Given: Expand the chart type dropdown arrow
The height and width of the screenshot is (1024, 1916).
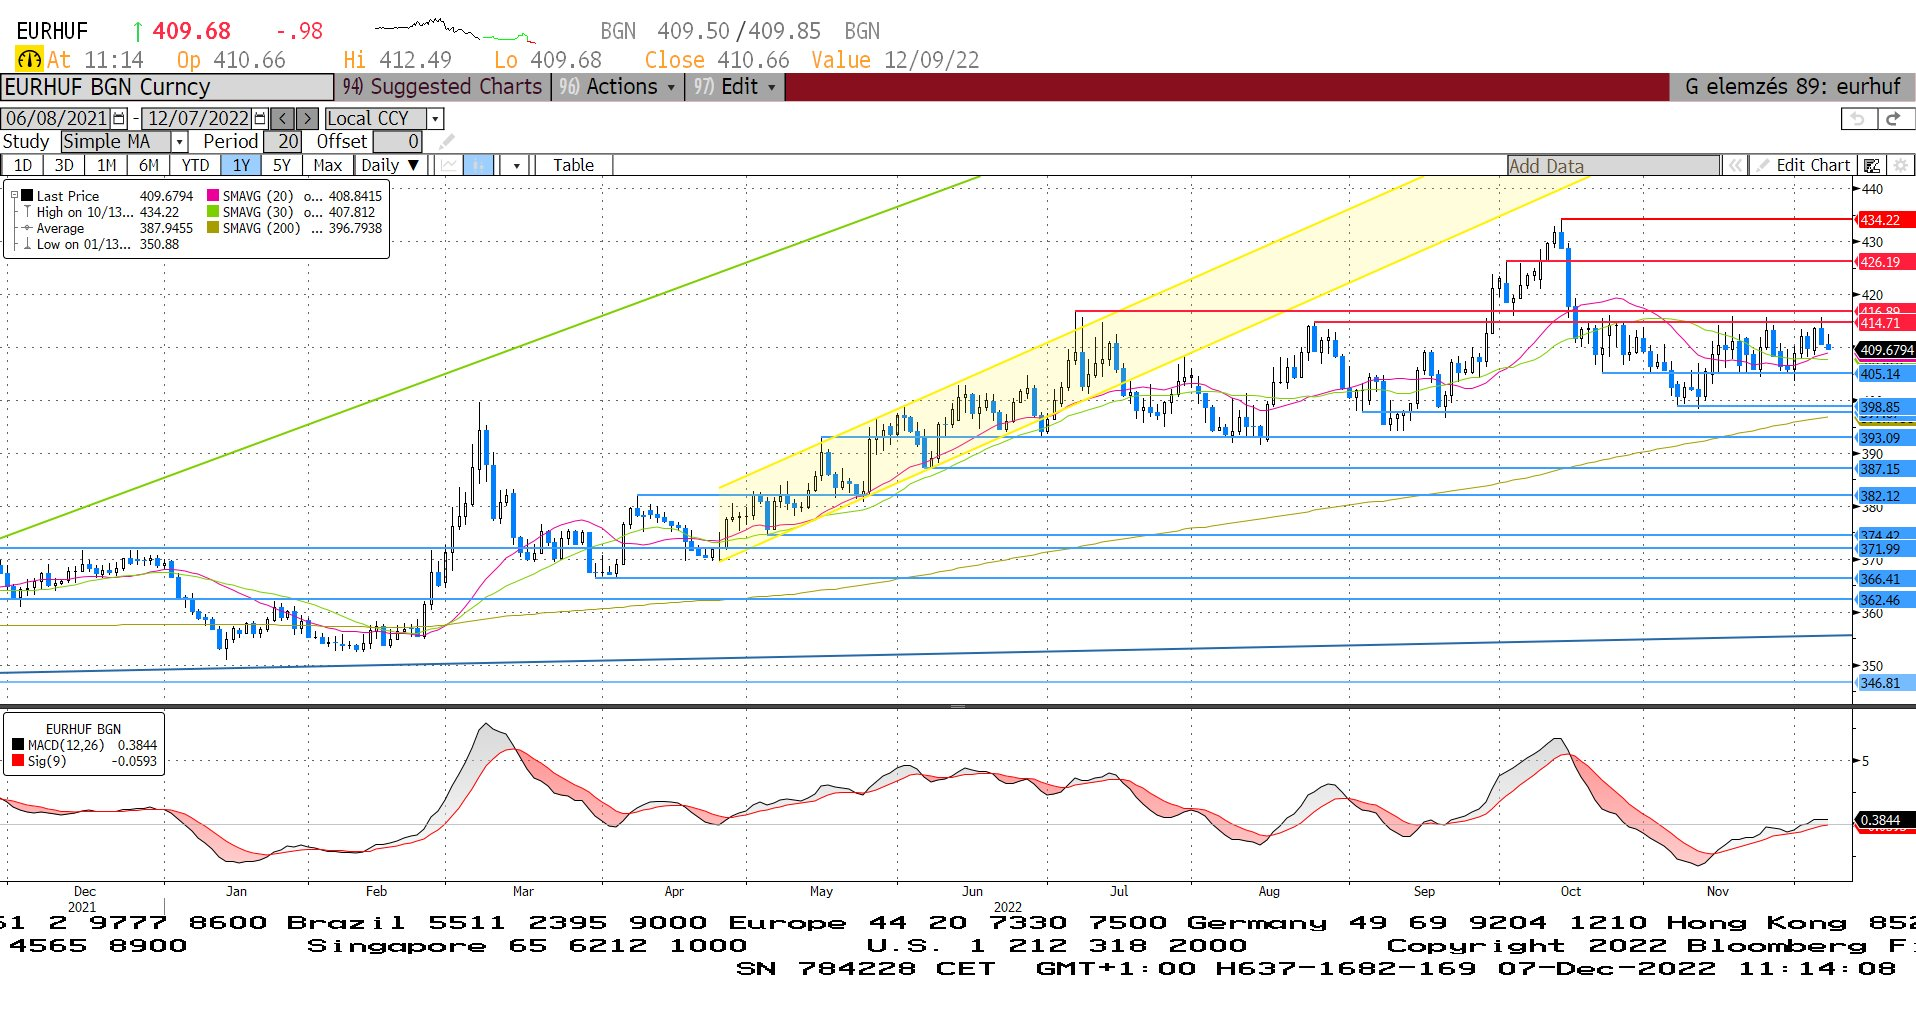Looking at the screenshot, I should pyautogui.click(x=516, y=165).
